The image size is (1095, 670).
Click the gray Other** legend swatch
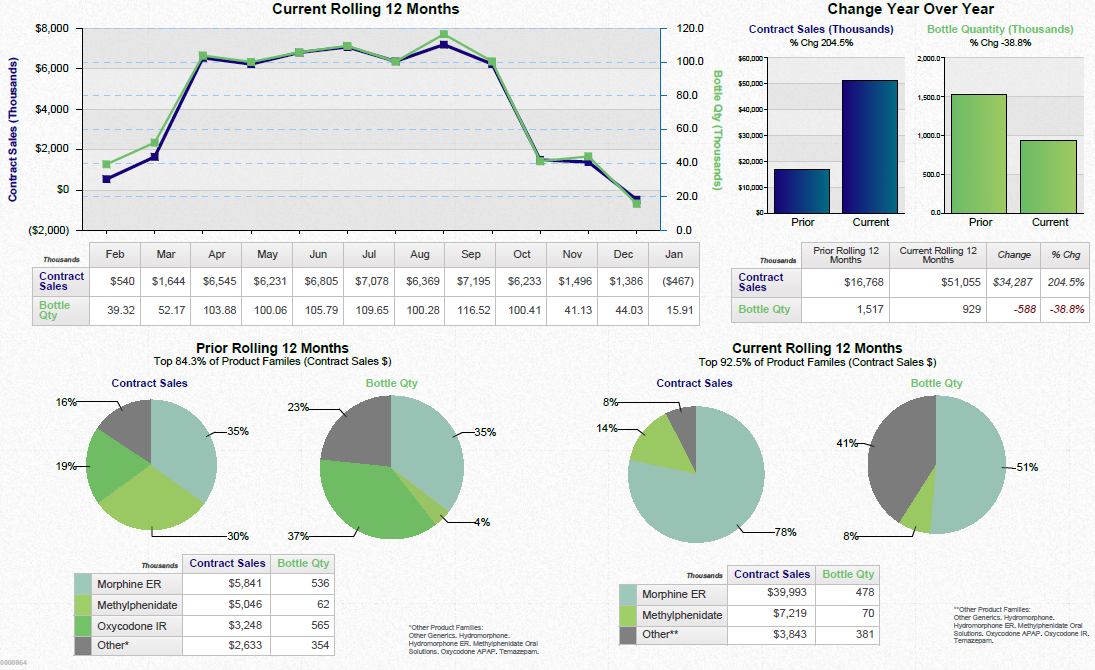coord(630,636)
